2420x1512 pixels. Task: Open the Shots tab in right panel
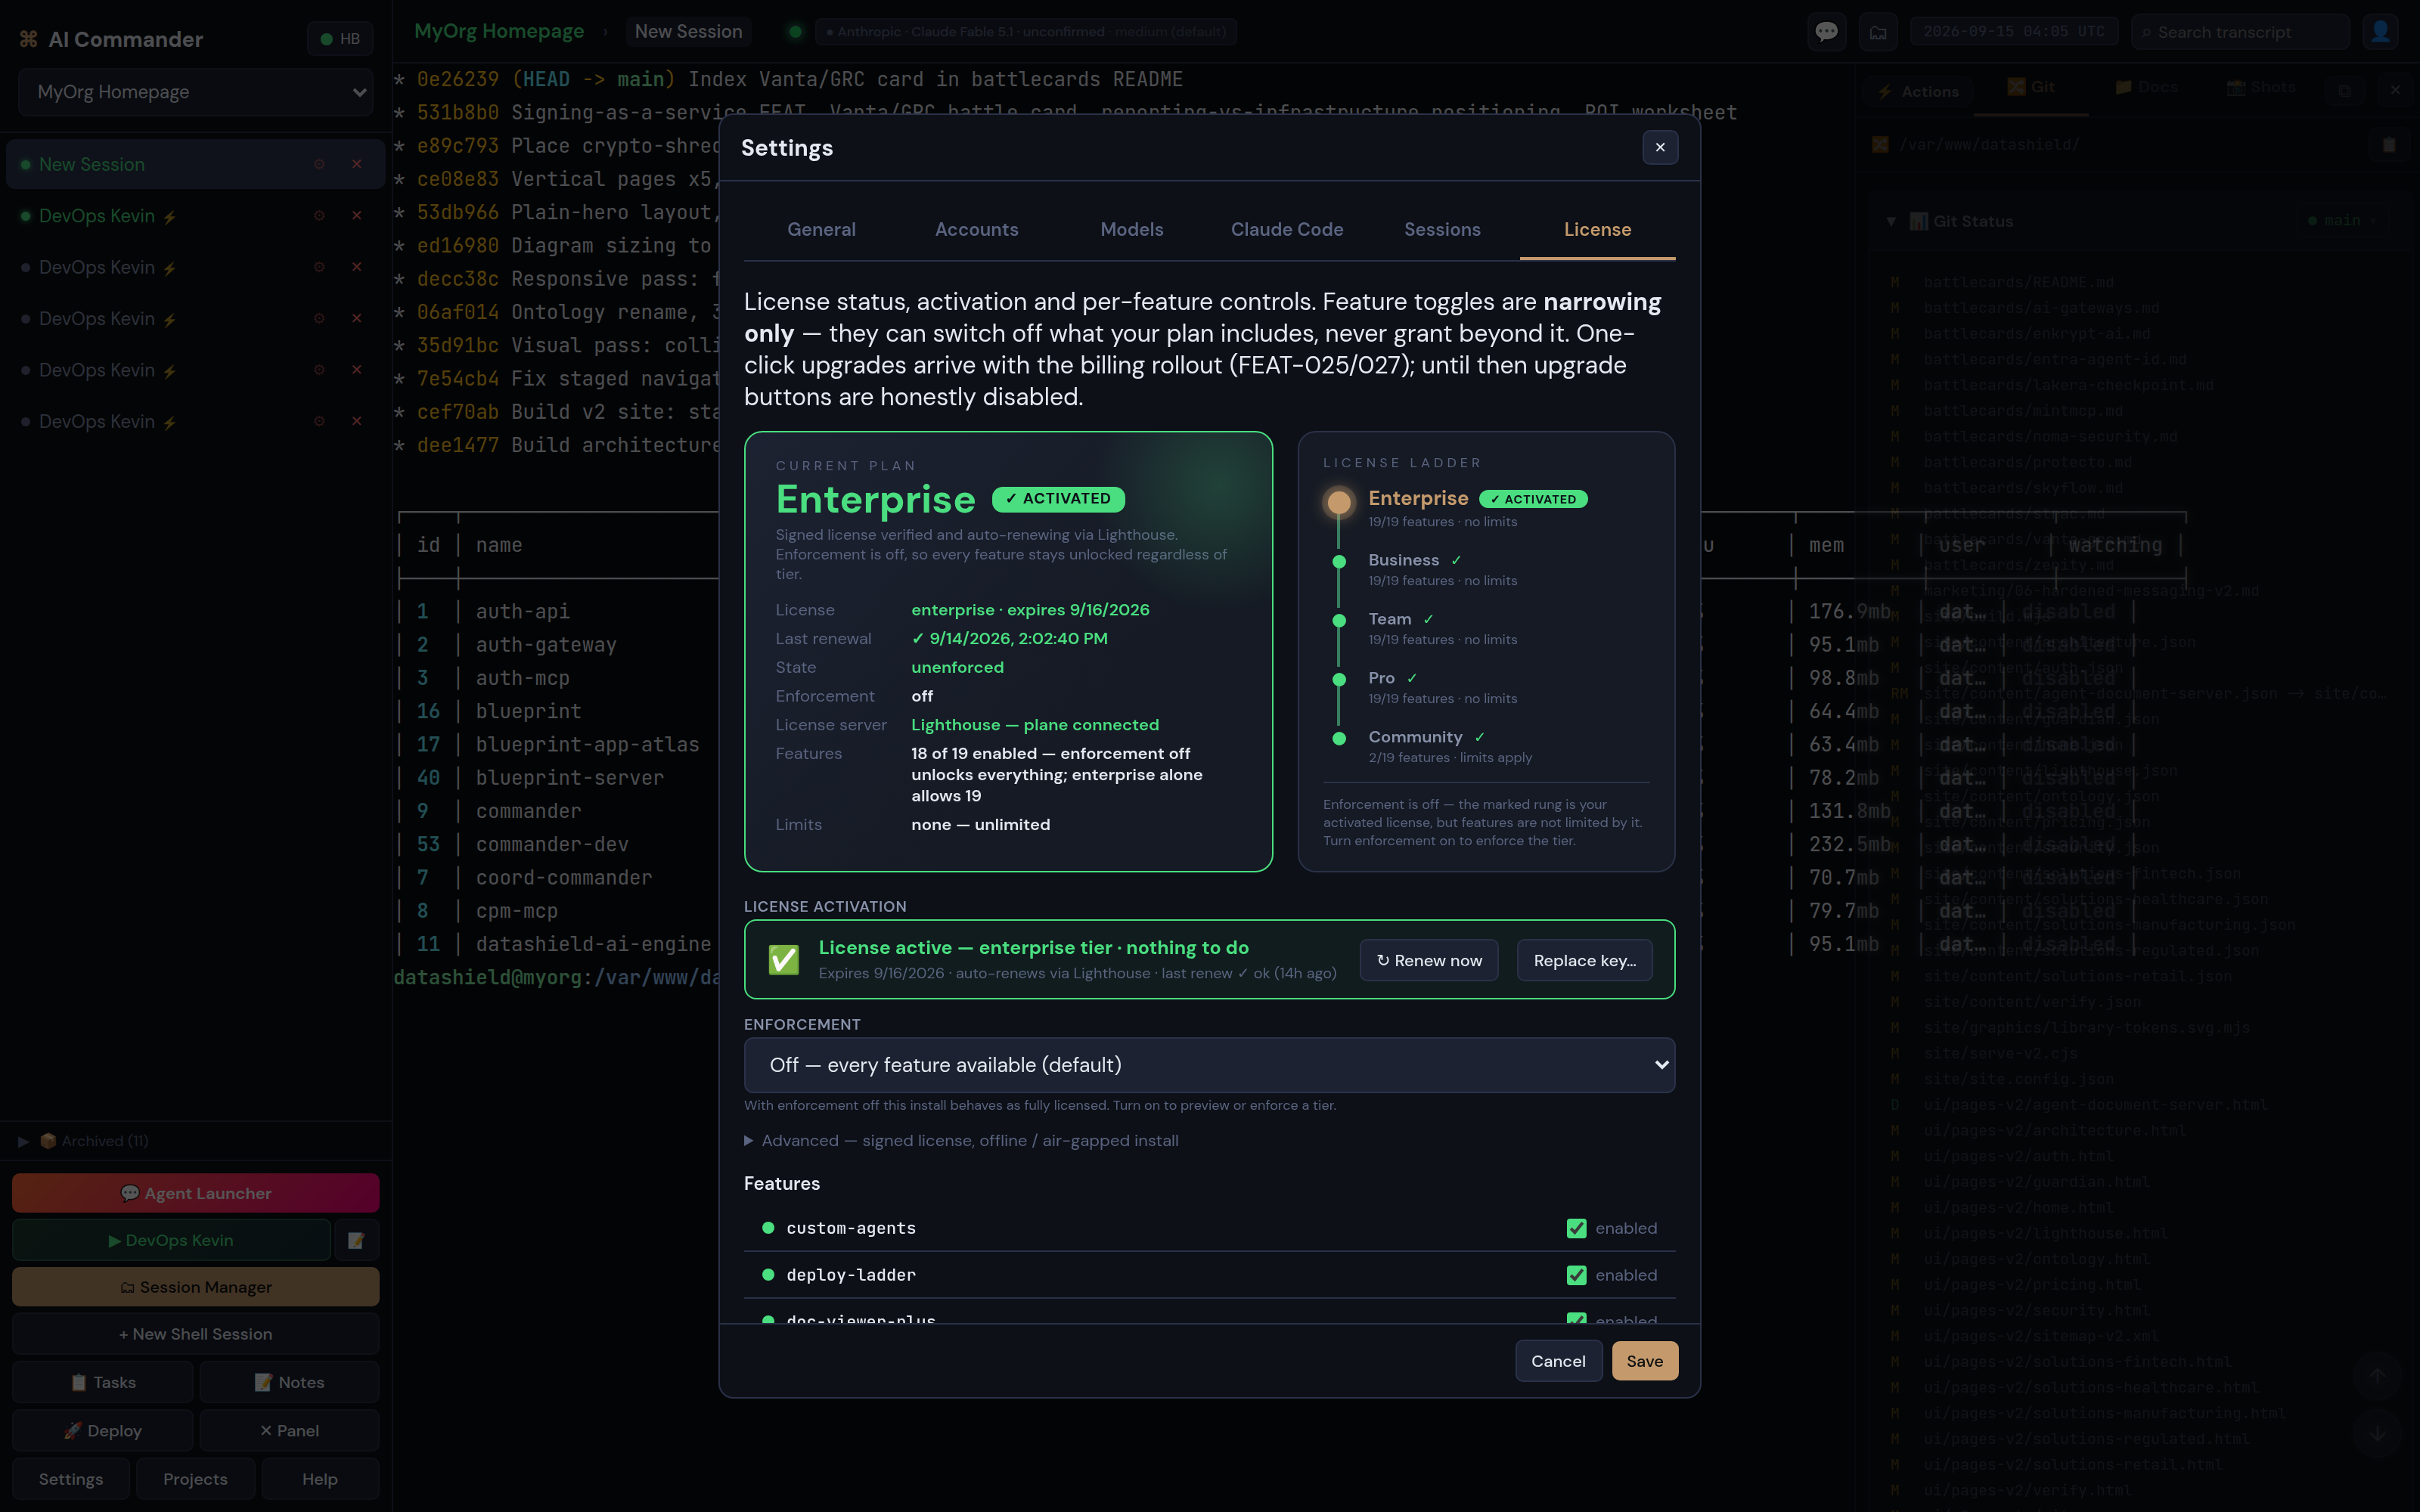click(x=2261, y=87)
